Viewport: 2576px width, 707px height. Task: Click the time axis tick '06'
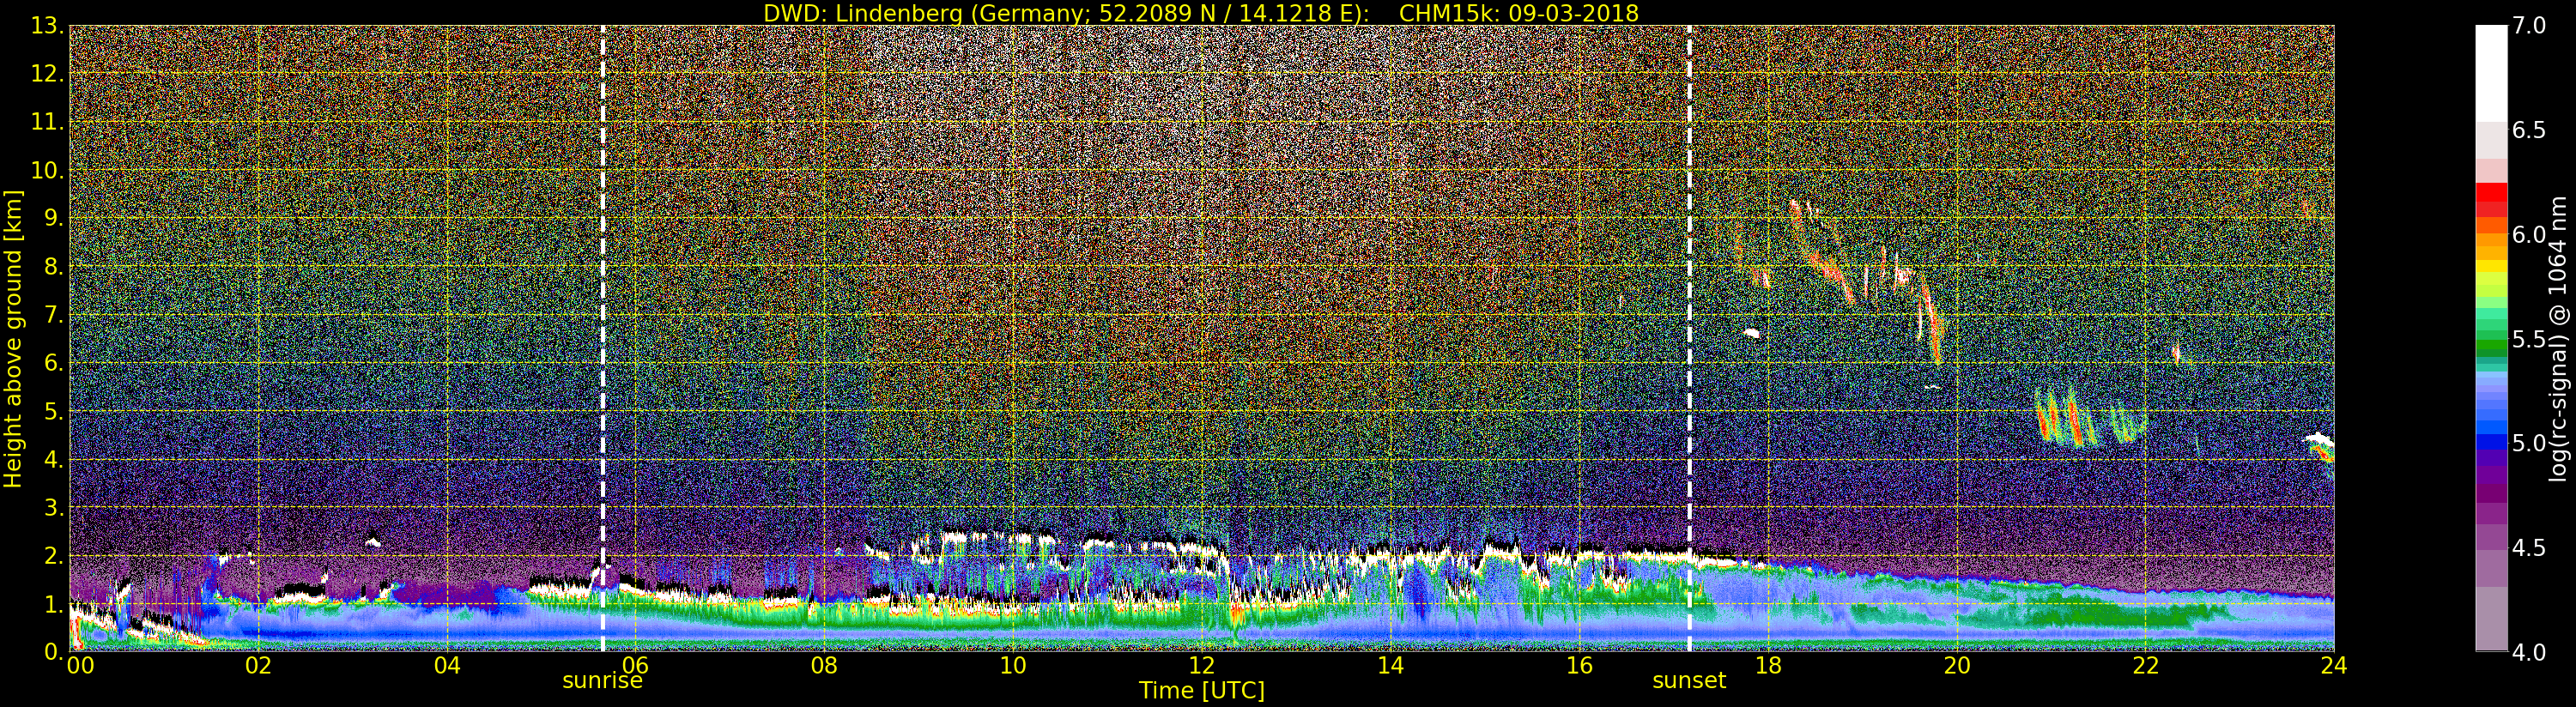pyautogui.click(x=635, y=666)
